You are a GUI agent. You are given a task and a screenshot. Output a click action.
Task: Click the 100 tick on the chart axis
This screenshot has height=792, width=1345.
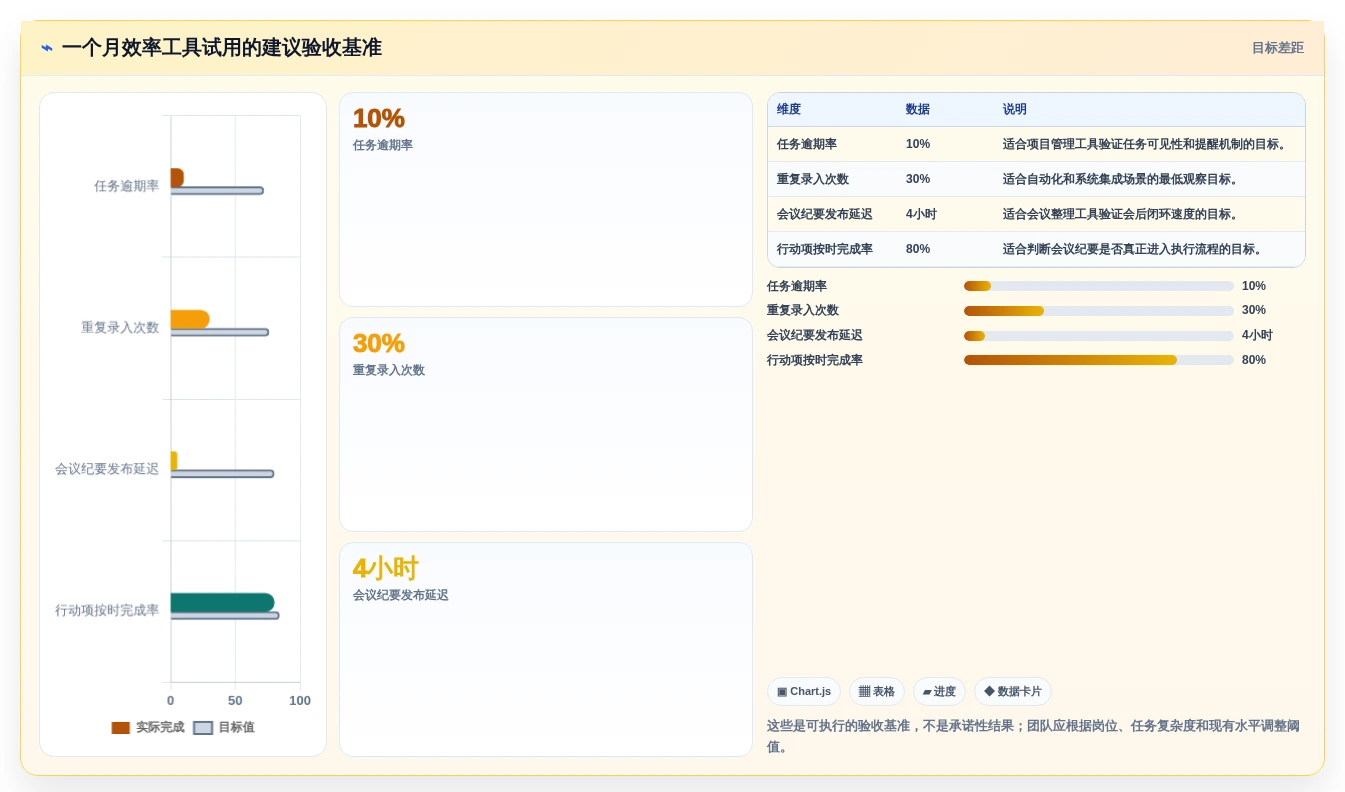(x=300, y=701)
